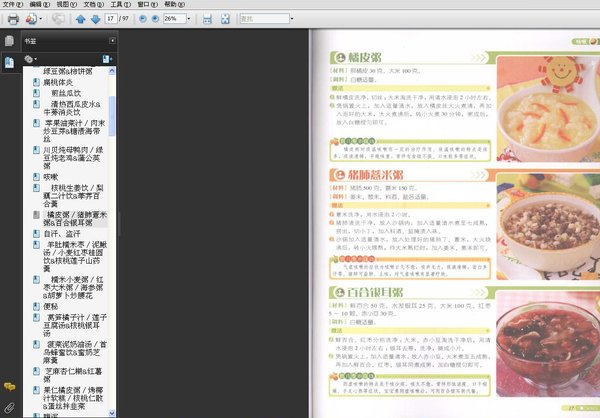The width and height of the screenshot is (600, 418).
Task: Expand the collaborate icon dropdown arrow
Action: coord(41,19)
